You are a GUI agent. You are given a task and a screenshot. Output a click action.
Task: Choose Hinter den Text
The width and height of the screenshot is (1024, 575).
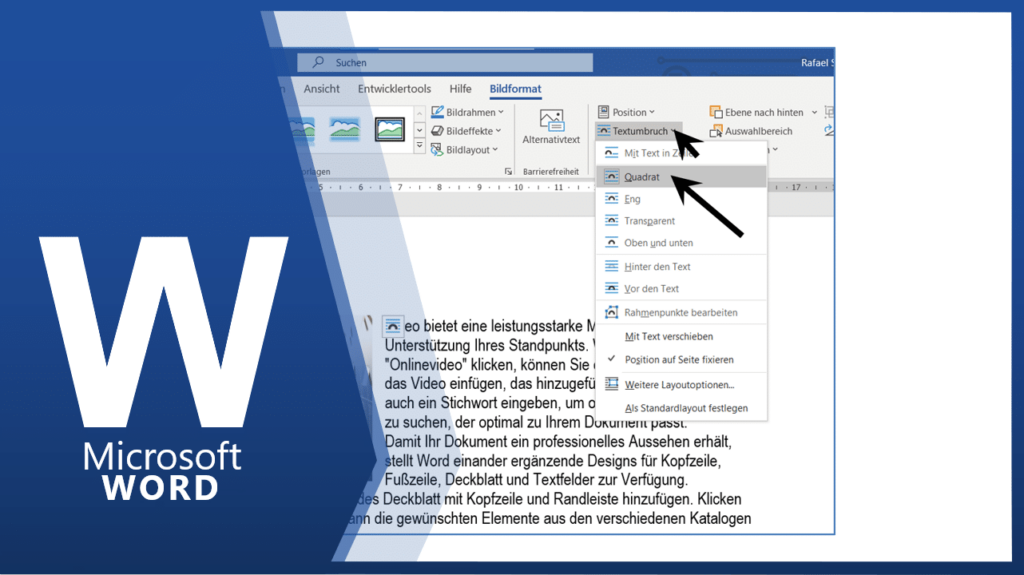click(x=681, y=267)
